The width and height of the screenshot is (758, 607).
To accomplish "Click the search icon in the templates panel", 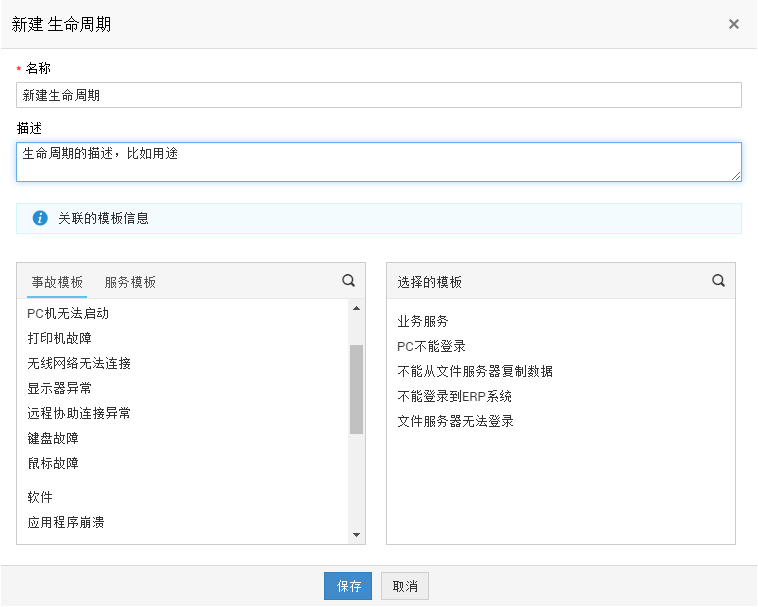I will (348, 281).
